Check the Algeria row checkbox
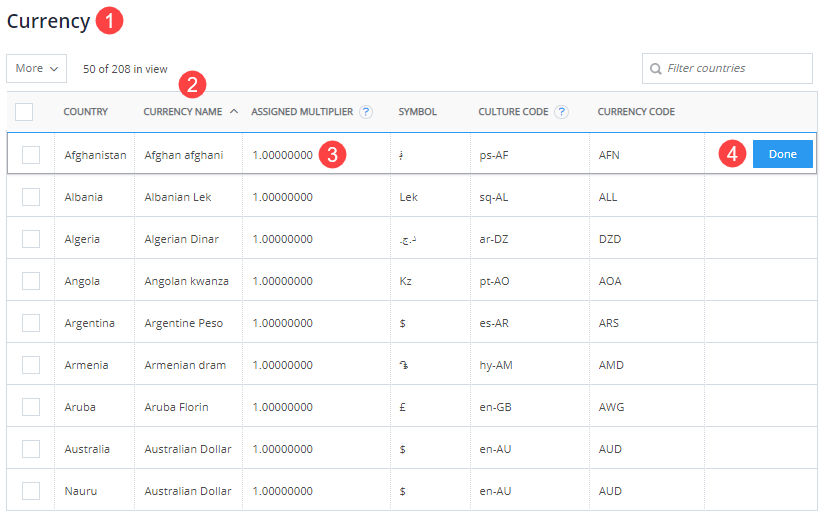 tap(31, 239)
